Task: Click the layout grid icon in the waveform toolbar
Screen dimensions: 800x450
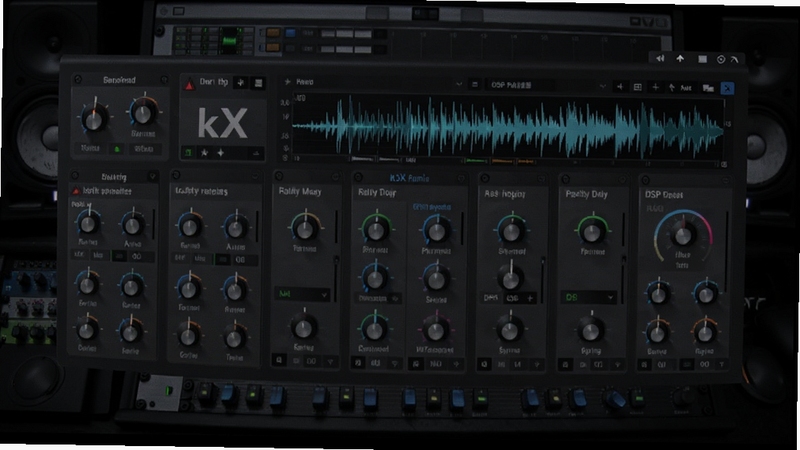Action: pyautogui.click(x=637, y=87)
